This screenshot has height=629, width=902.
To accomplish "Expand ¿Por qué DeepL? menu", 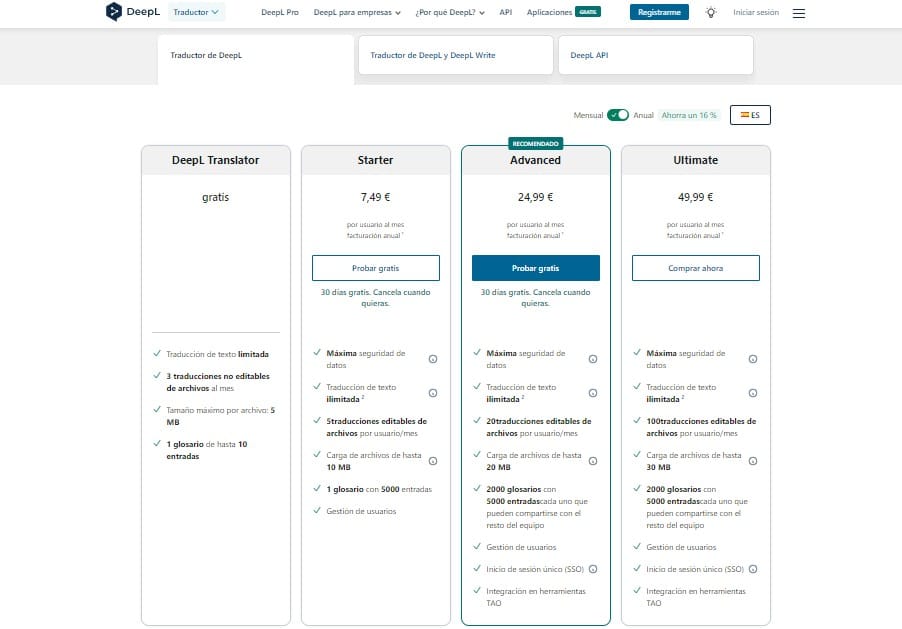I will tap(450, 12).
